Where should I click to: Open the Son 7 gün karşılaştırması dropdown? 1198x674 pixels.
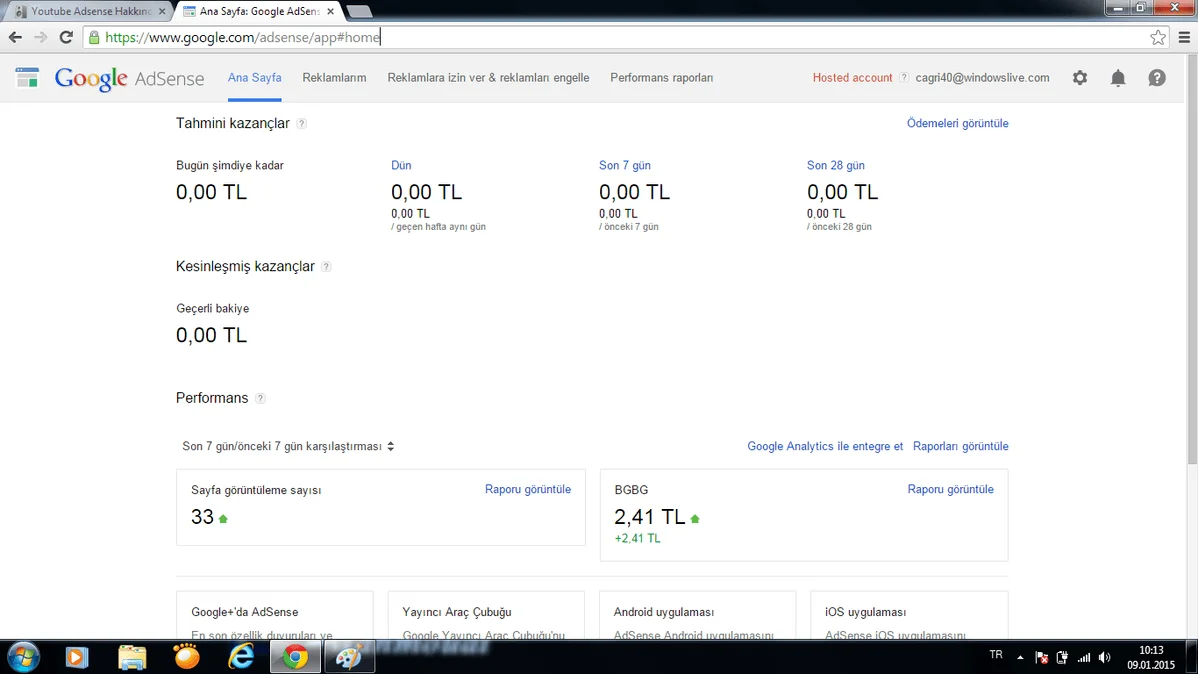[288, 446]
